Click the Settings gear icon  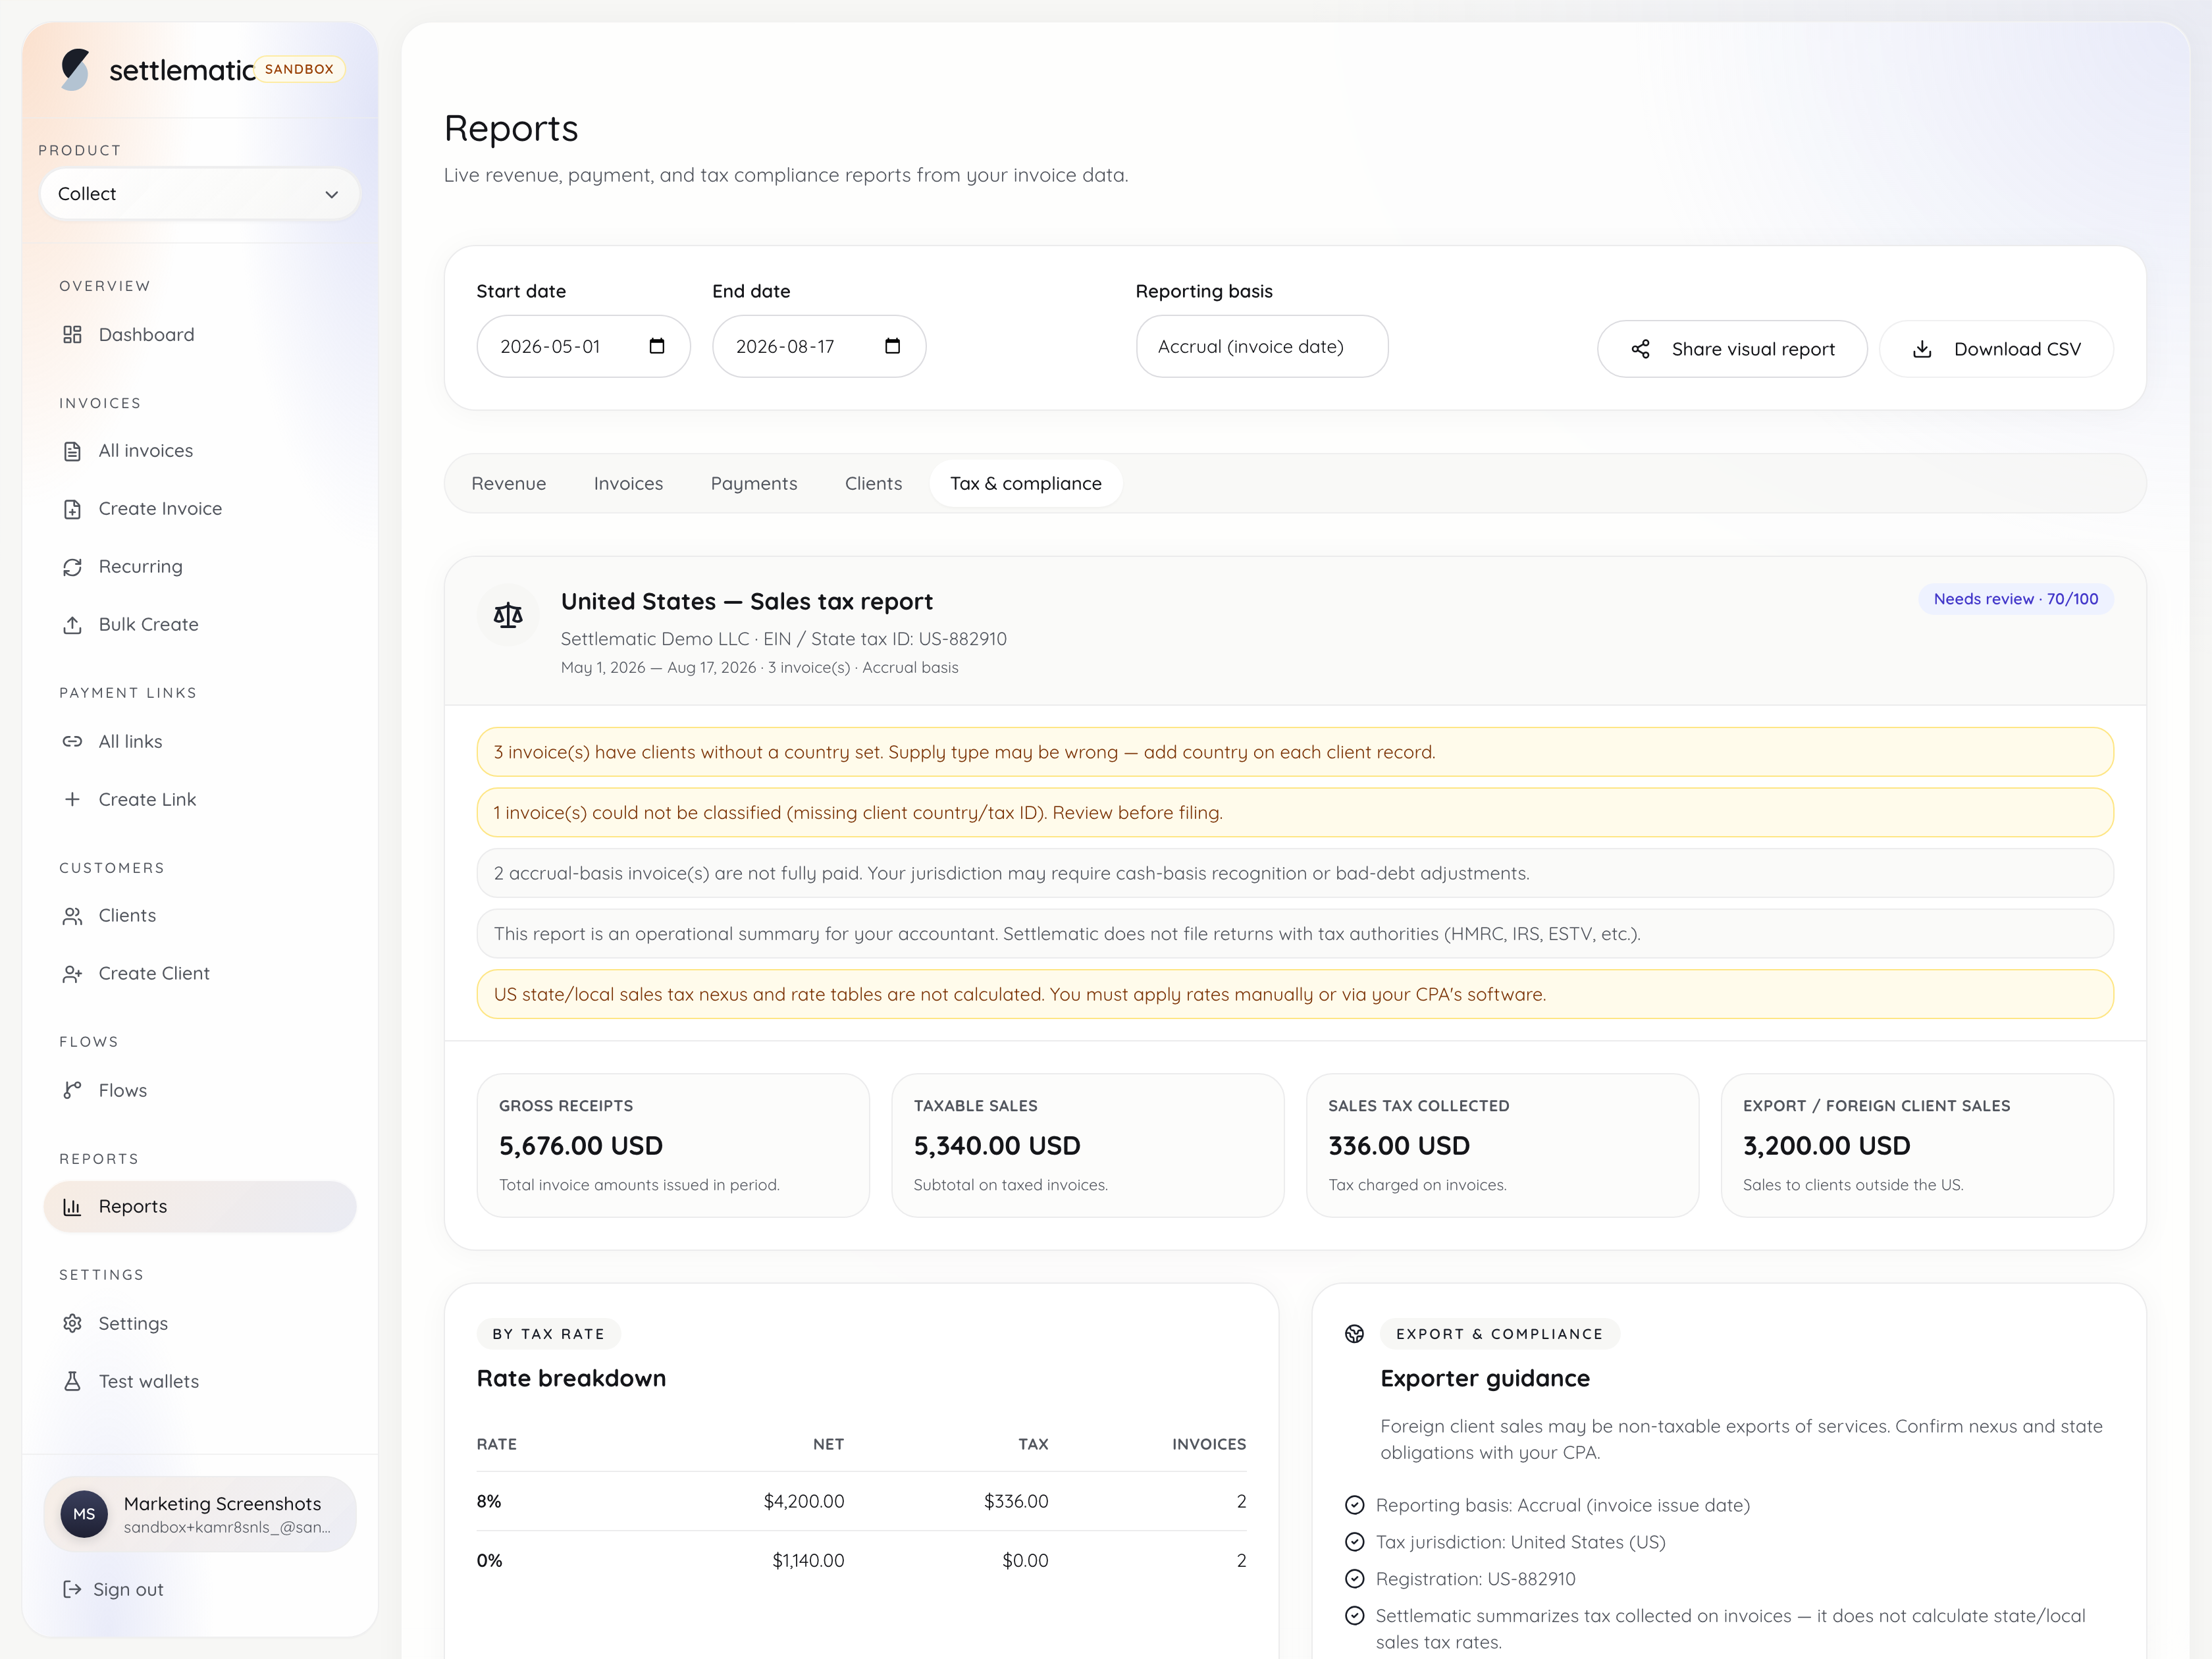(72, 1323)
